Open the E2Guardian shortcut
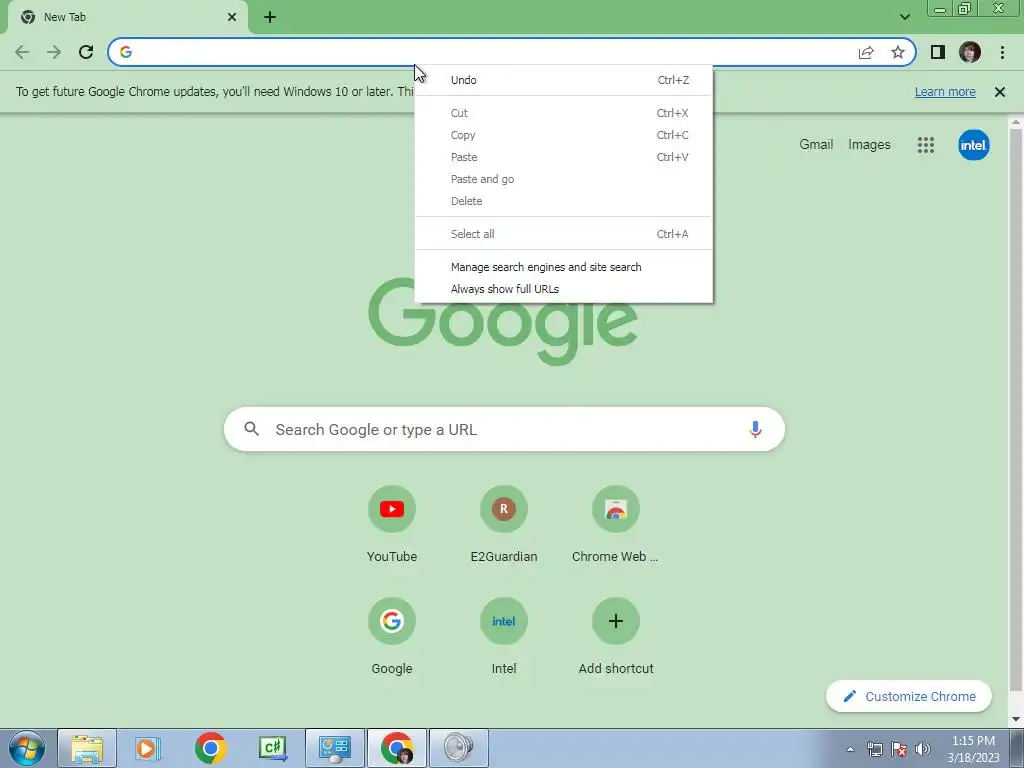 coord(504,525)
